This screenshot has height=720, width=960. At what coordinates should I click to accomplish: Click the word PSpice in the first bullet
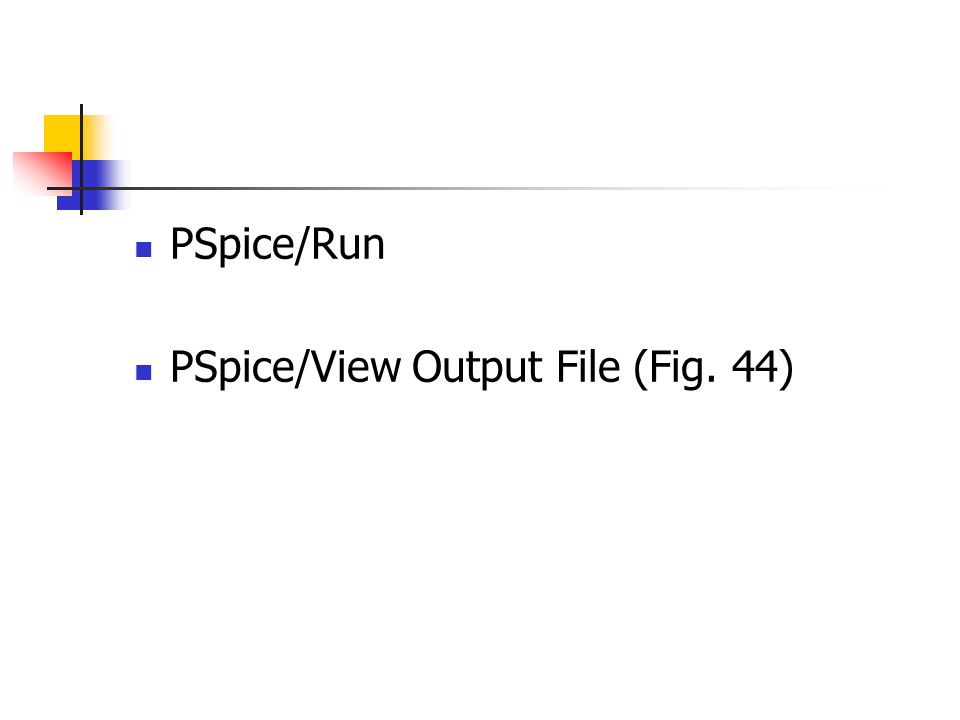pos(232,246)
